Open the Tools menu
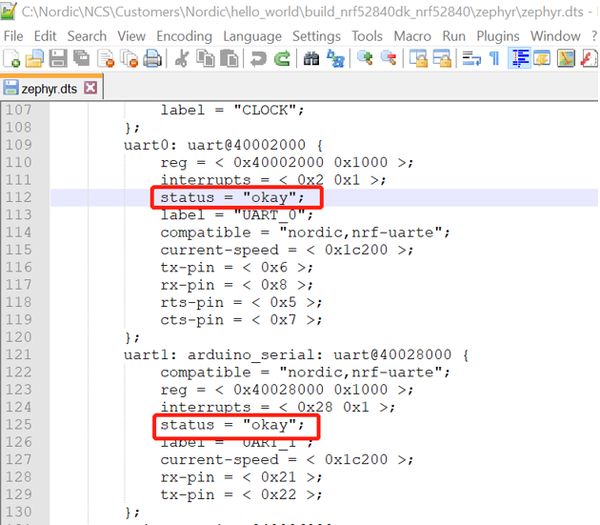The image size is (600, 525). (x=367, y=36)
